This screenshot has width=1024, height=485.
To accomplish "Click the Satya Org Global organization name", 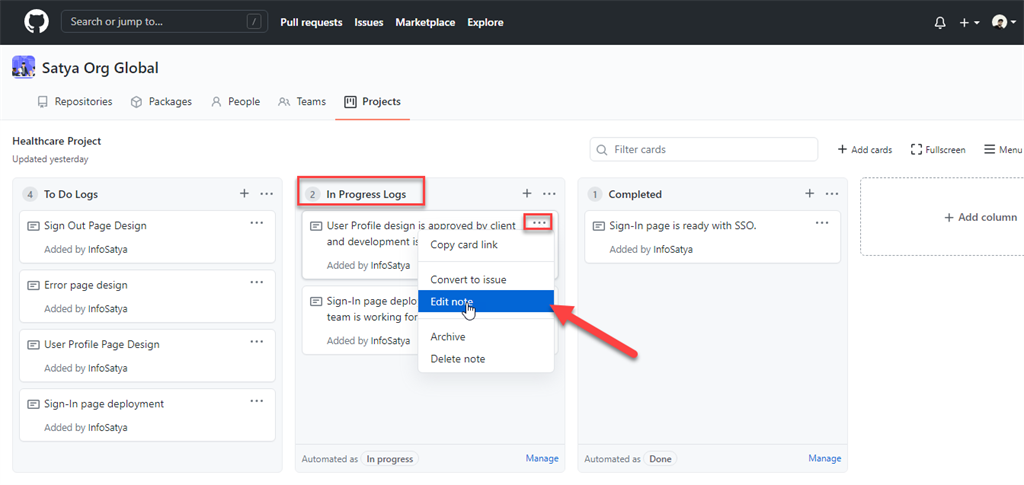I will click(101, 68).
